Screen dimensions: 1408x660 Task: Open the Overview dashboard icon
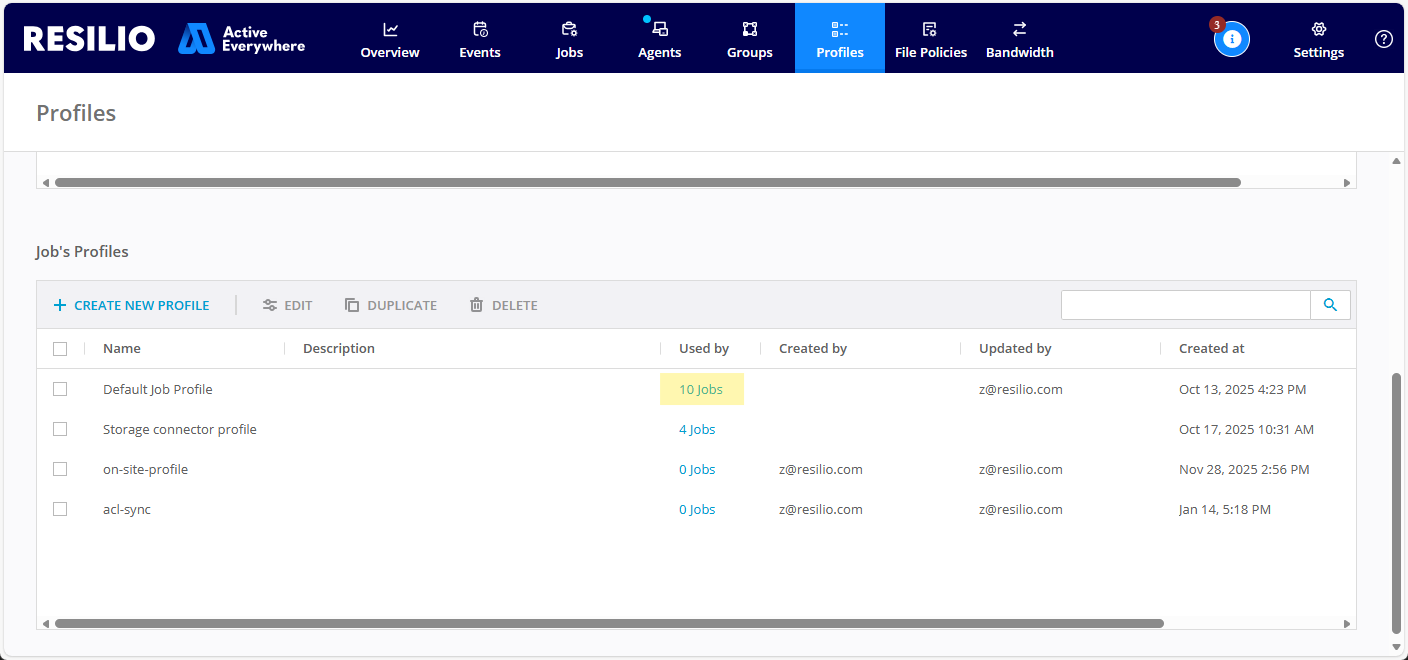tap(390, 29)
